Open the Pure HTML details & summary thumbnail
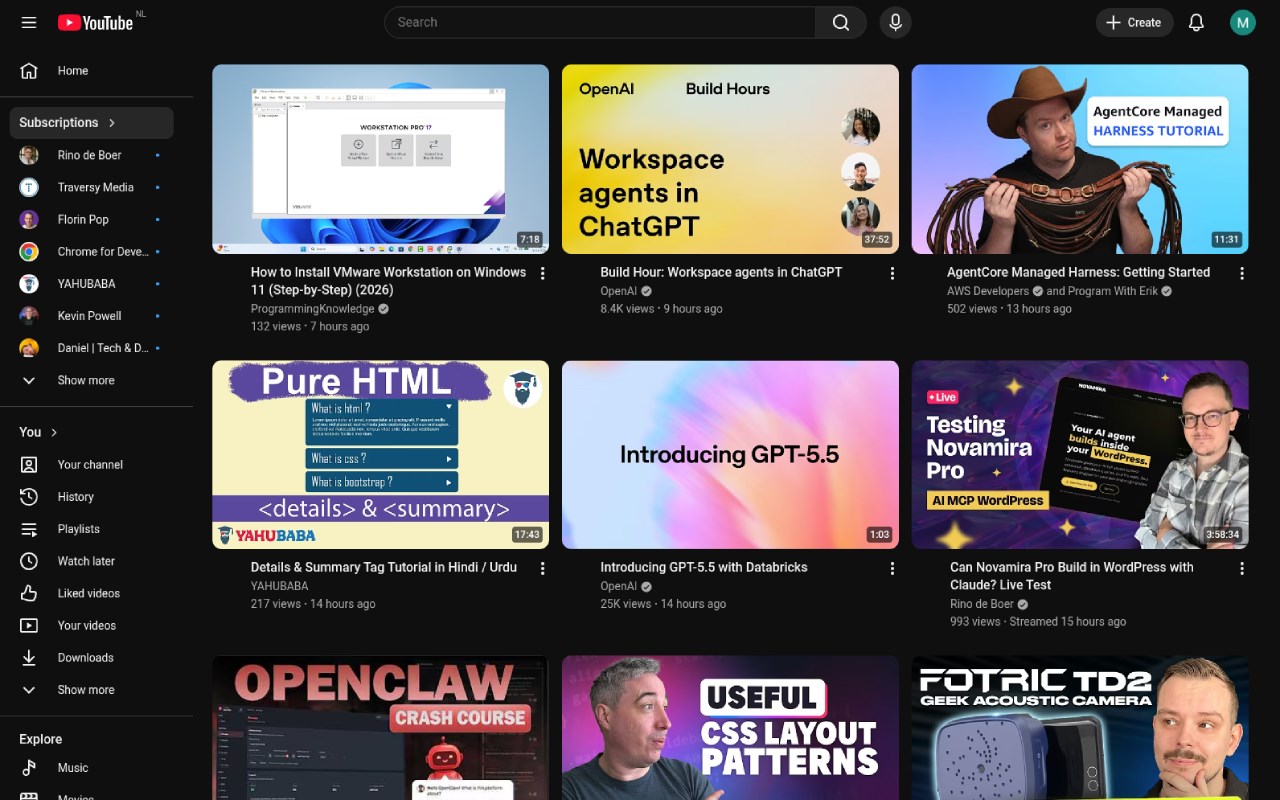Image resolution: width=1280 pixels, height=800 pixels. tap(380, 454)
